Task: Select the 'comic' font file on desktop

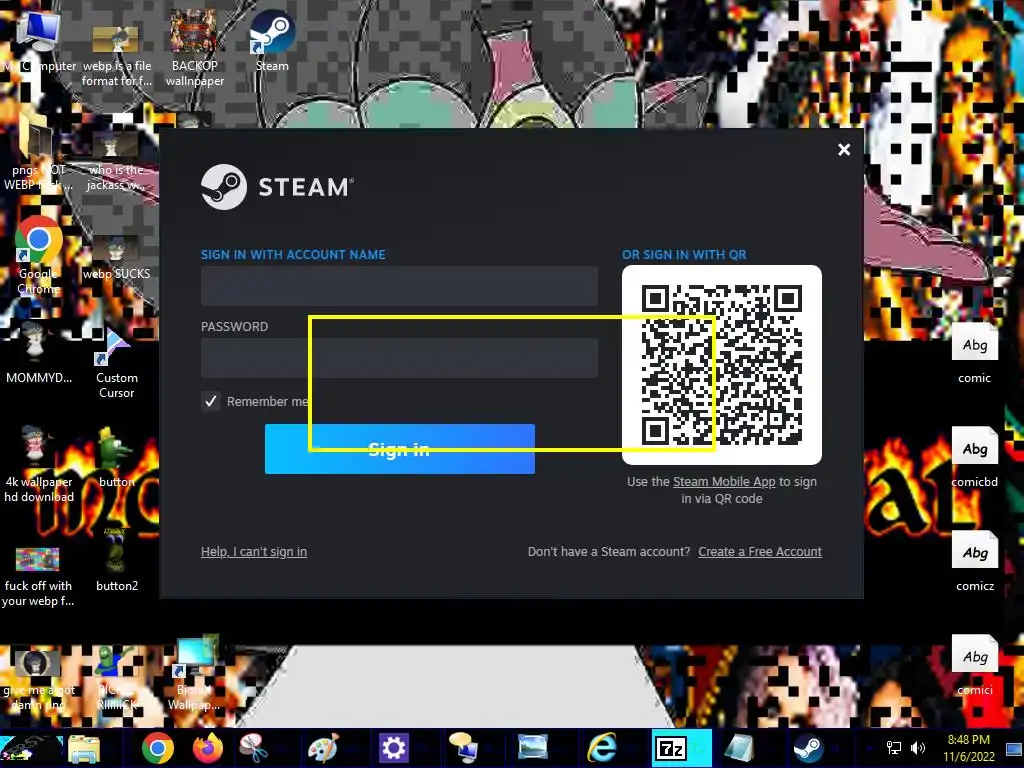Action: coord(974,353)
